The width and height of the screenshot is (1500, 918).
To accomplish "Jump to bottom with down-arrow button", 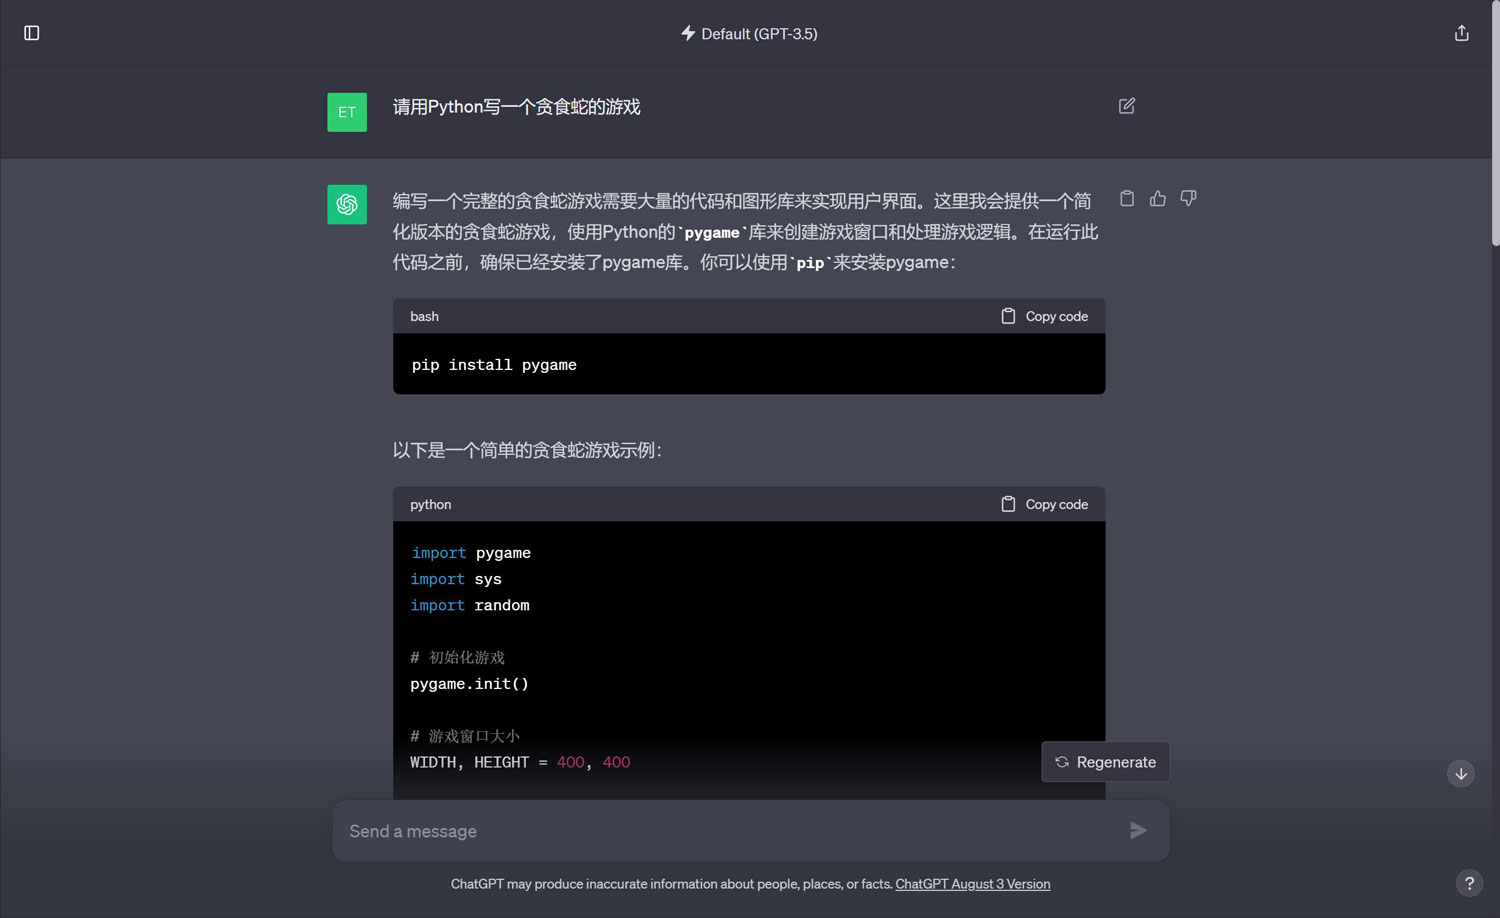I will (x=1460, y=773).
